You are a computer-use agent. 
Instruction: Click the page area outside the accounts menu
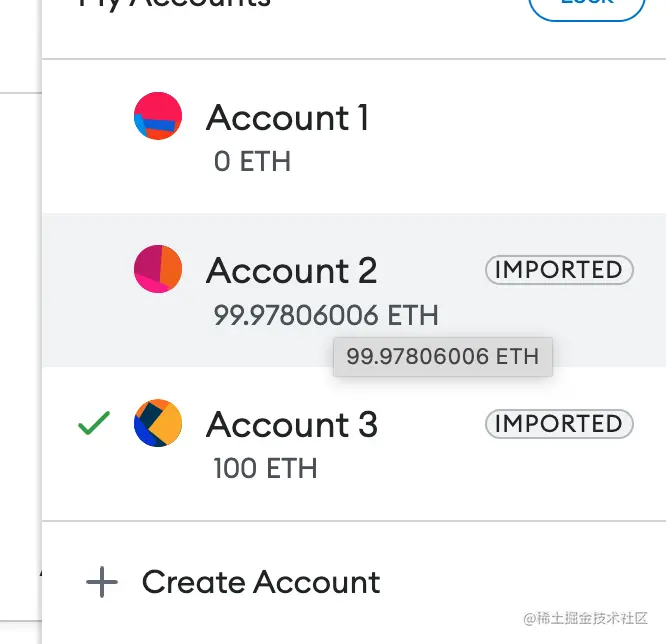click(18, 300)
